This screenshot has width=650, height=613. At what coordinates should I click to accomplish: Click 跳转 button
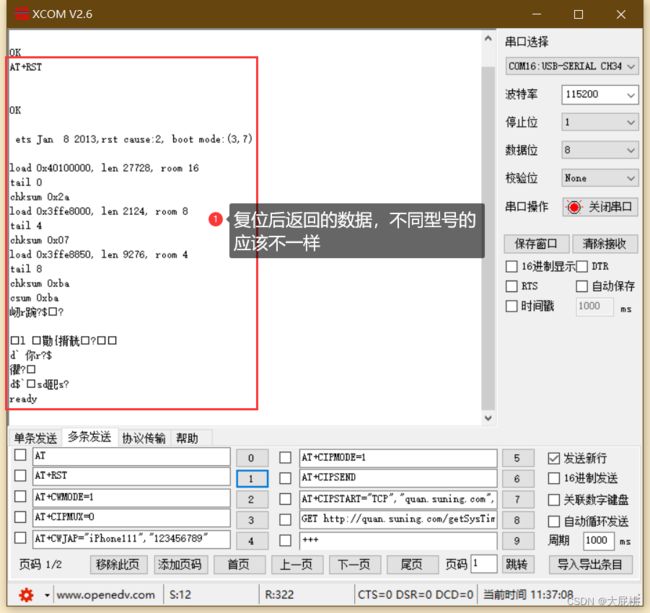pyautogui.click(x=518, y=565)
